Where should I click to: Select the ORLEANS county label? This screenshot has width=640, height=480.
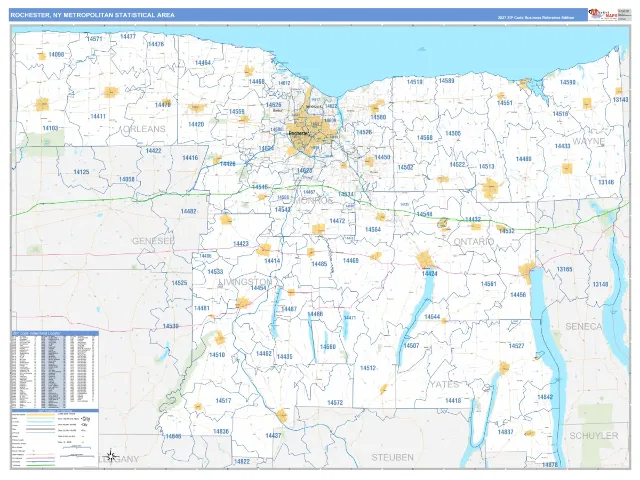coord(144,129)
